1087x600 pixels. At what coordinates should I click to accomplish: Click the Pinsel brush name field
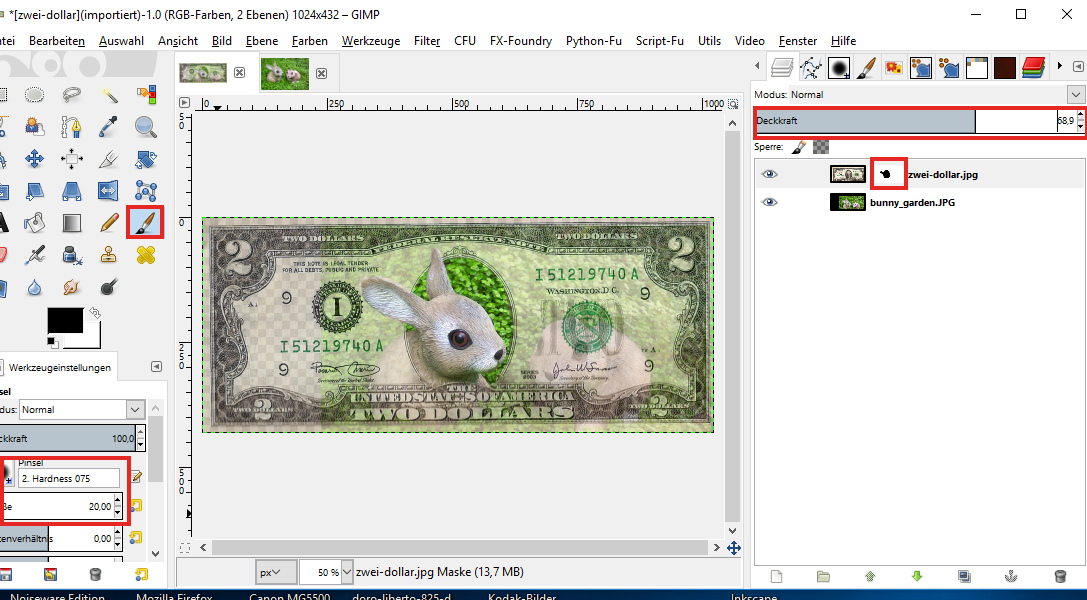(x=68, y=478)
